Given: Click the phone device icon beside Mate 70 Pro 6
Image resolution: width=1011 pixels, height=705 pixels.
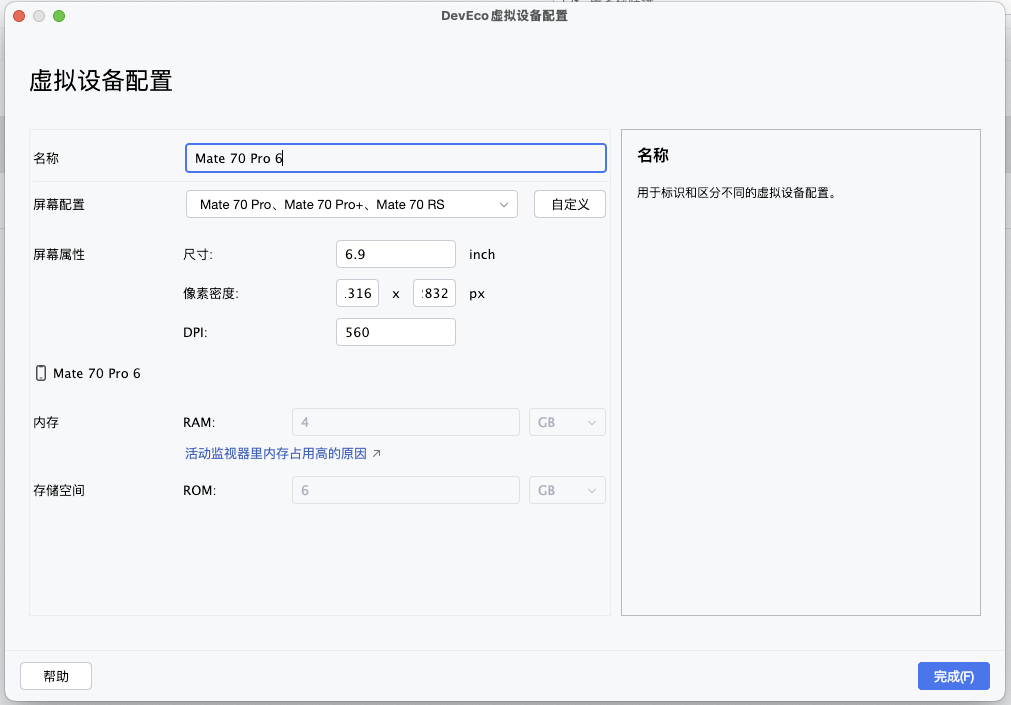Looking at the screenshot, I should [41, 373].
